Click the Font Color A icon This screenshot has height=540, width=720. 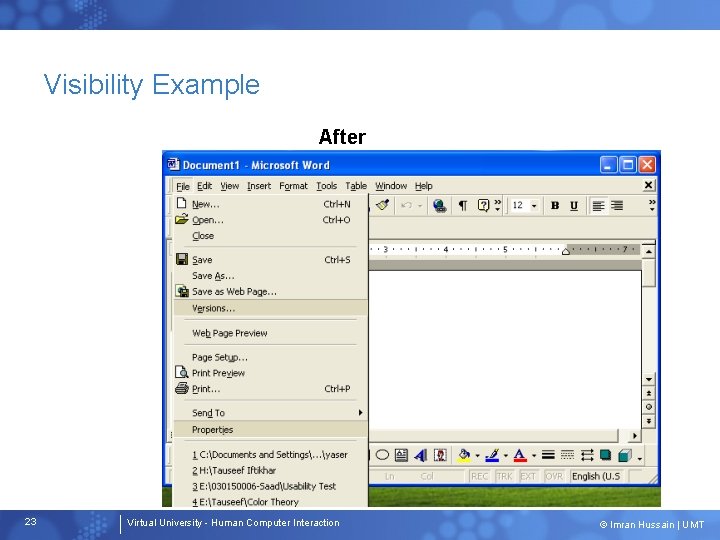[x=520, y=455]
